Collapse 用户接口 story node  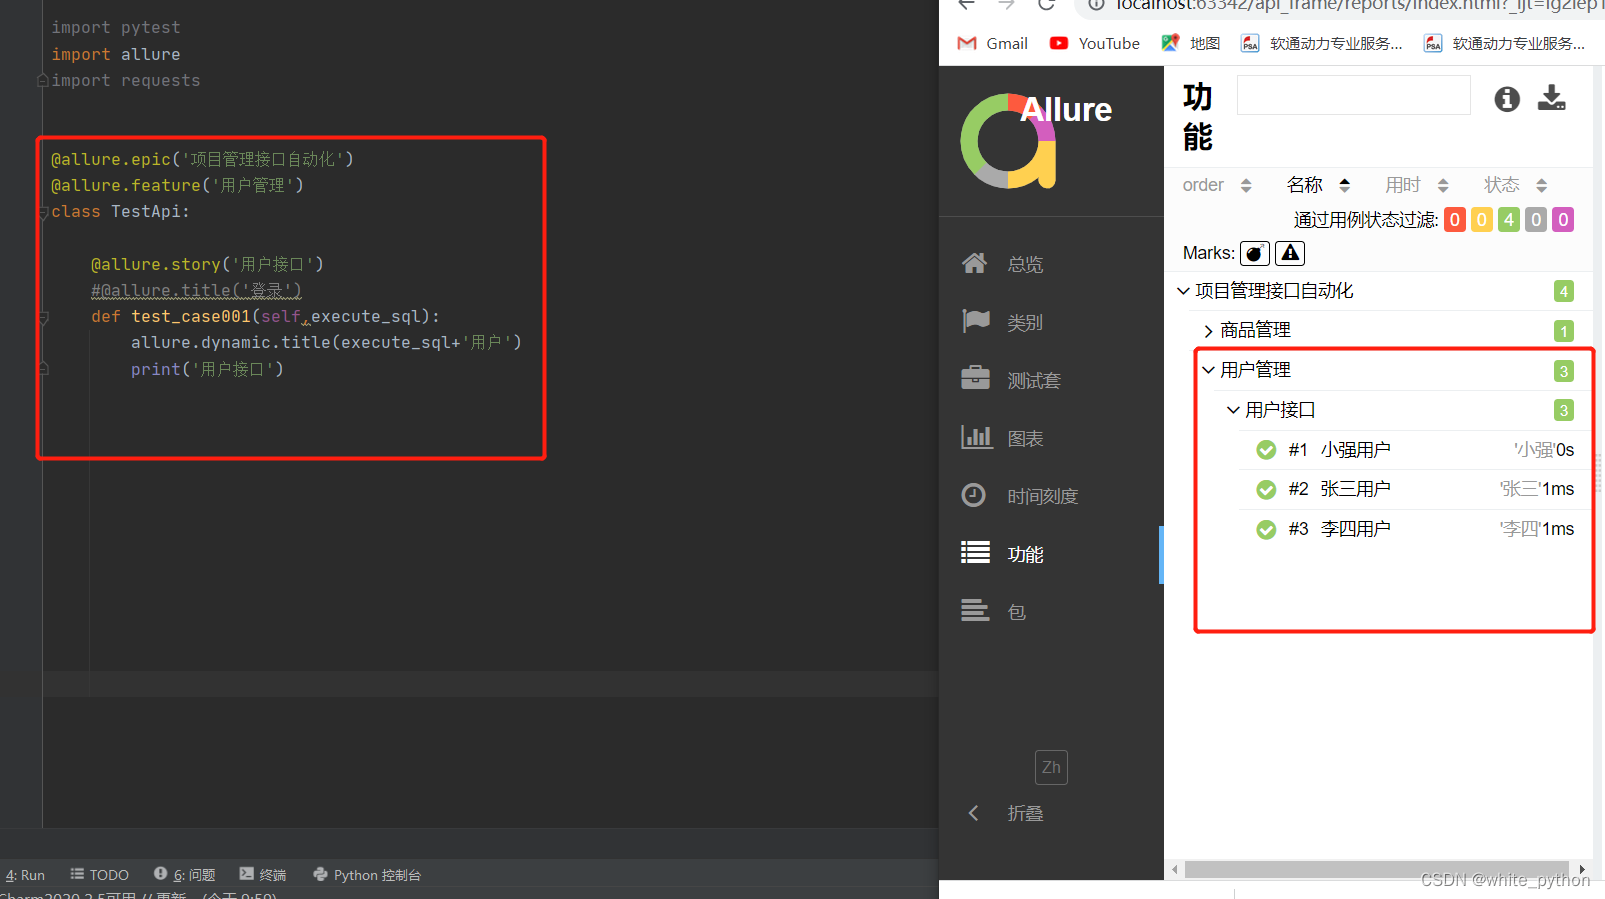point(1233,410)
